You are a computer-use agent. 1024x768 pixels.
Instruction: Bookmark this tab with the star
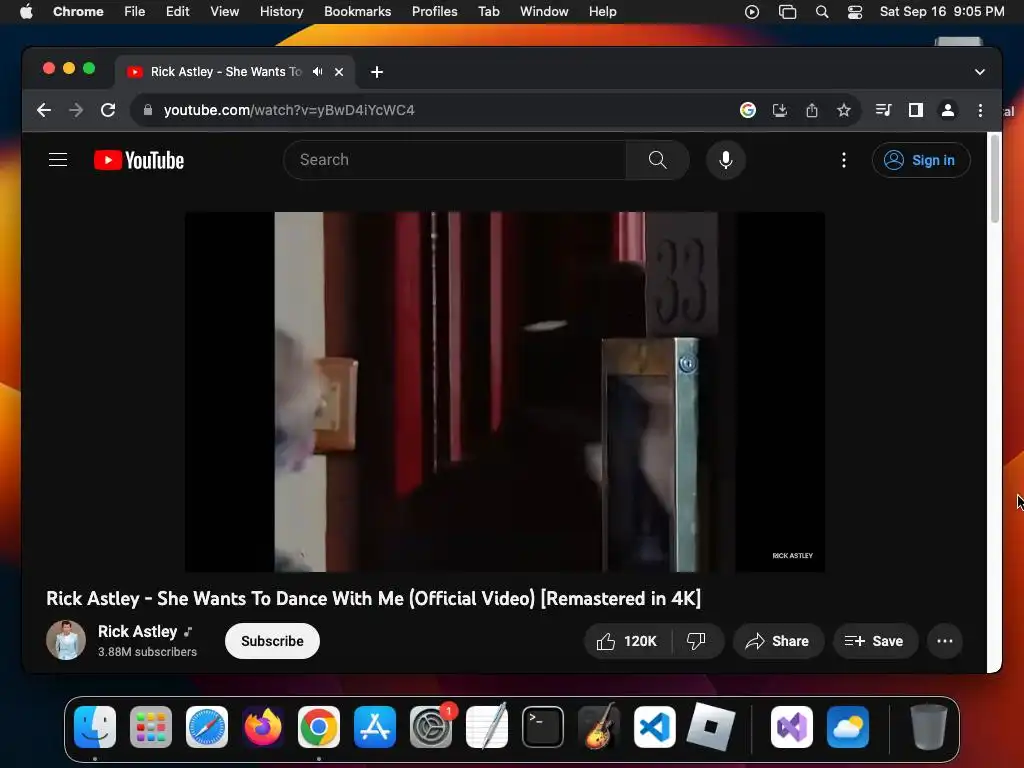pos(844,110)
